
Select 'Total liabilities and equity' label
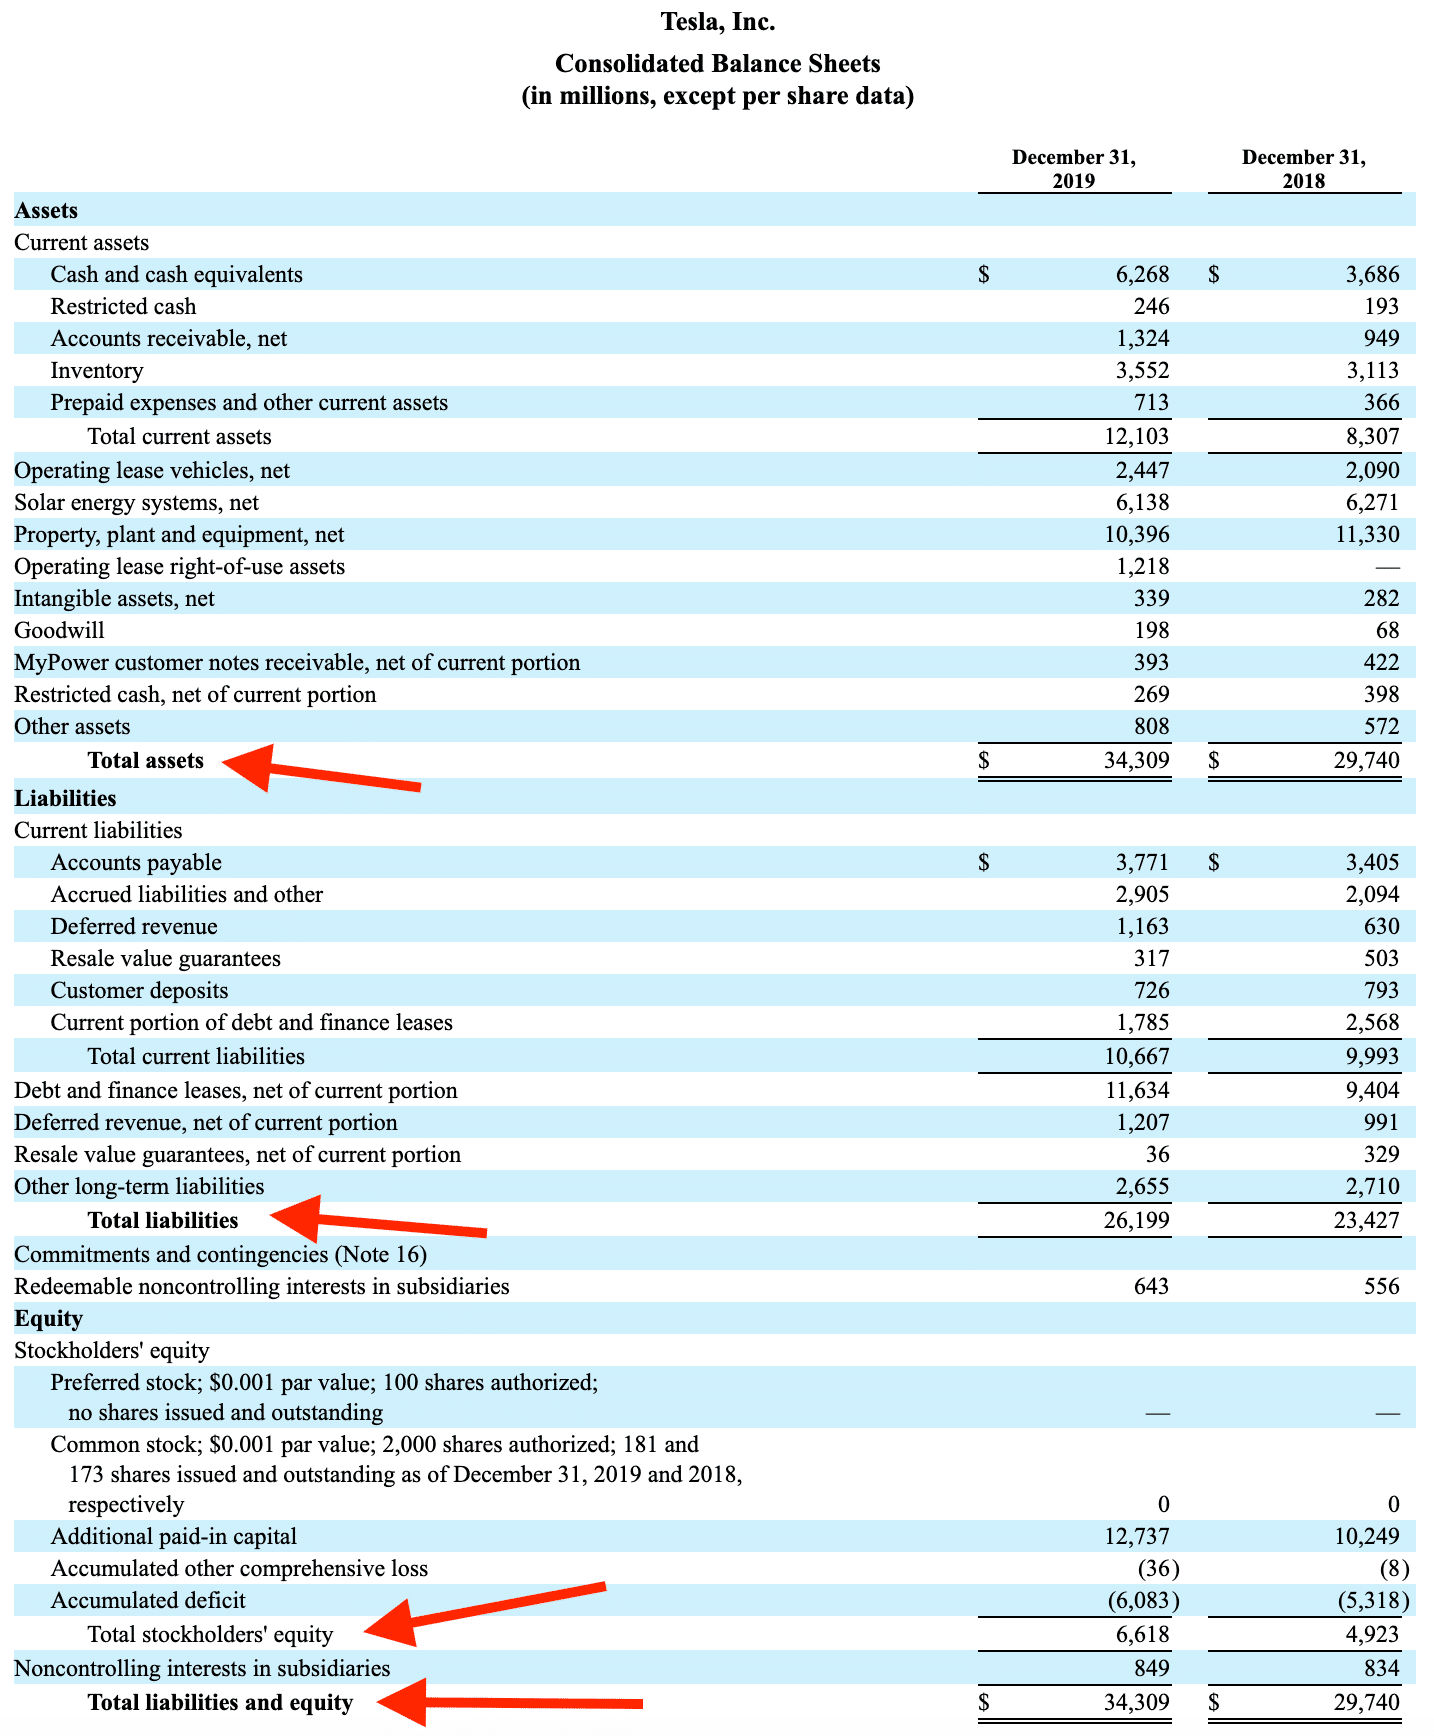220,1702
